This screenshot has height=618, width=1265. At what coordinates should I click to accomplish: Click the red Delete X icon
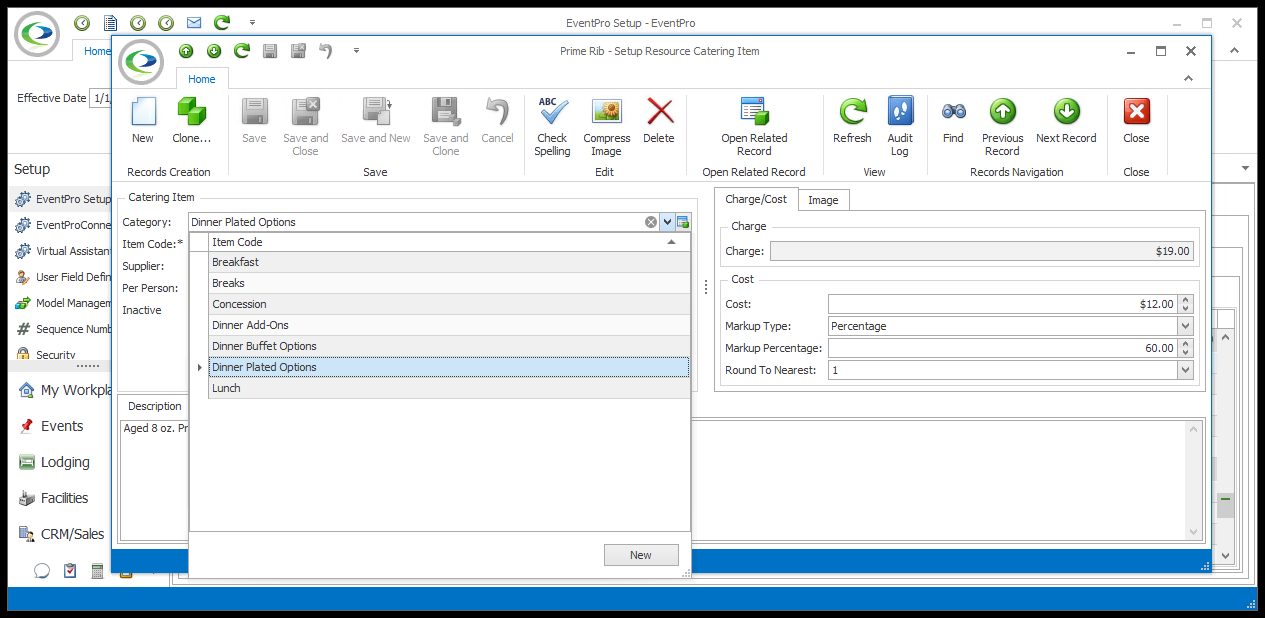(659, 111)
